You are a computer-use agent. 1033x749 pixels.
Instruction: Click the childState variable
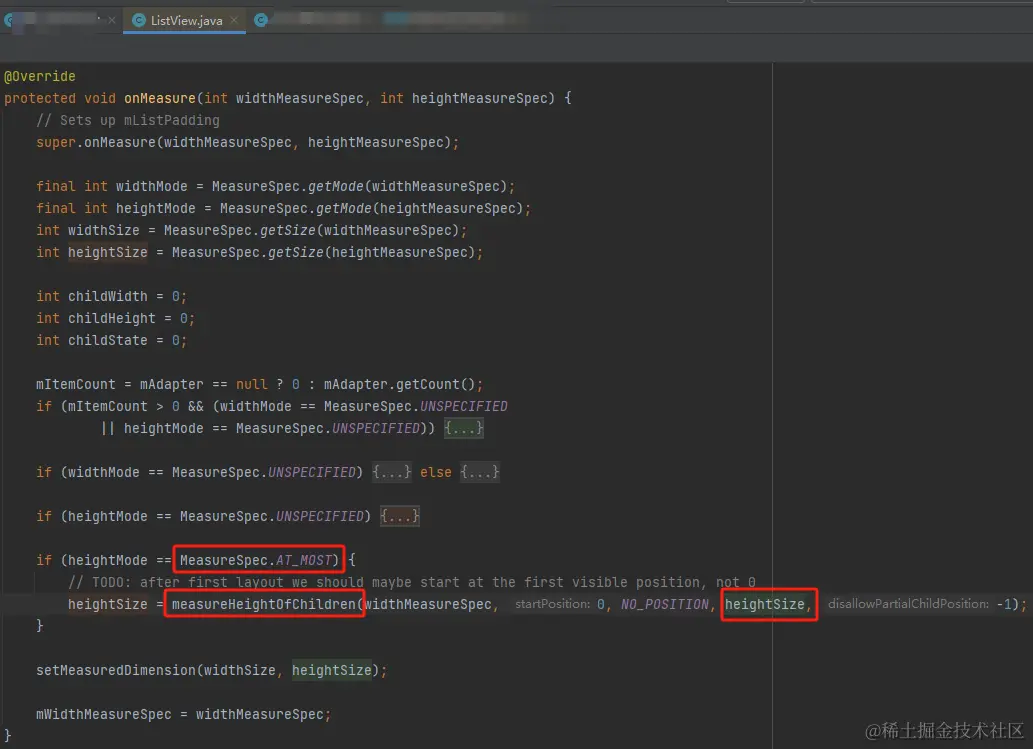(x=107, y=341)
